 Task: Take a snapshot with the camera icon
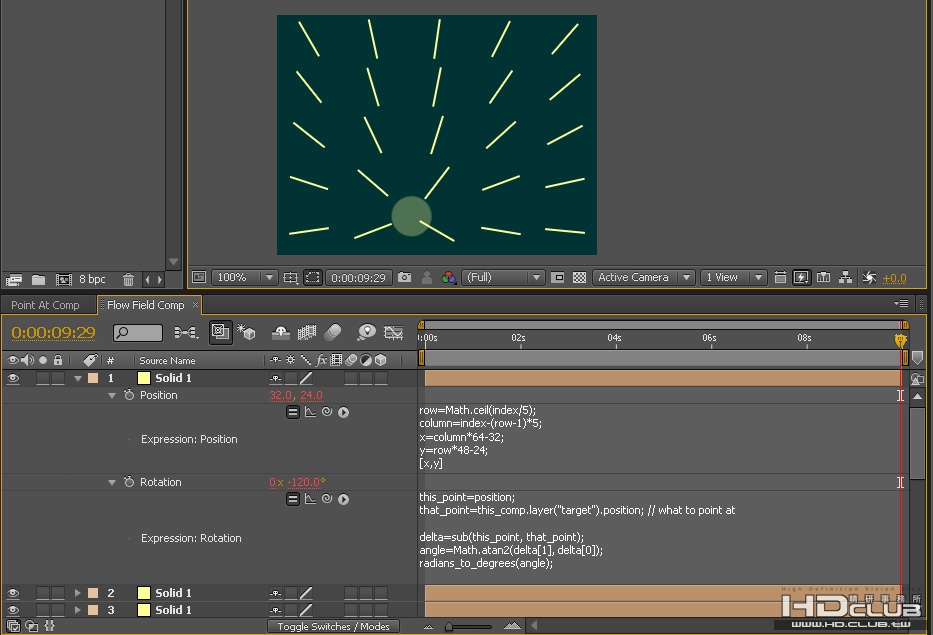pyautogui.click(x=405, y=277)
